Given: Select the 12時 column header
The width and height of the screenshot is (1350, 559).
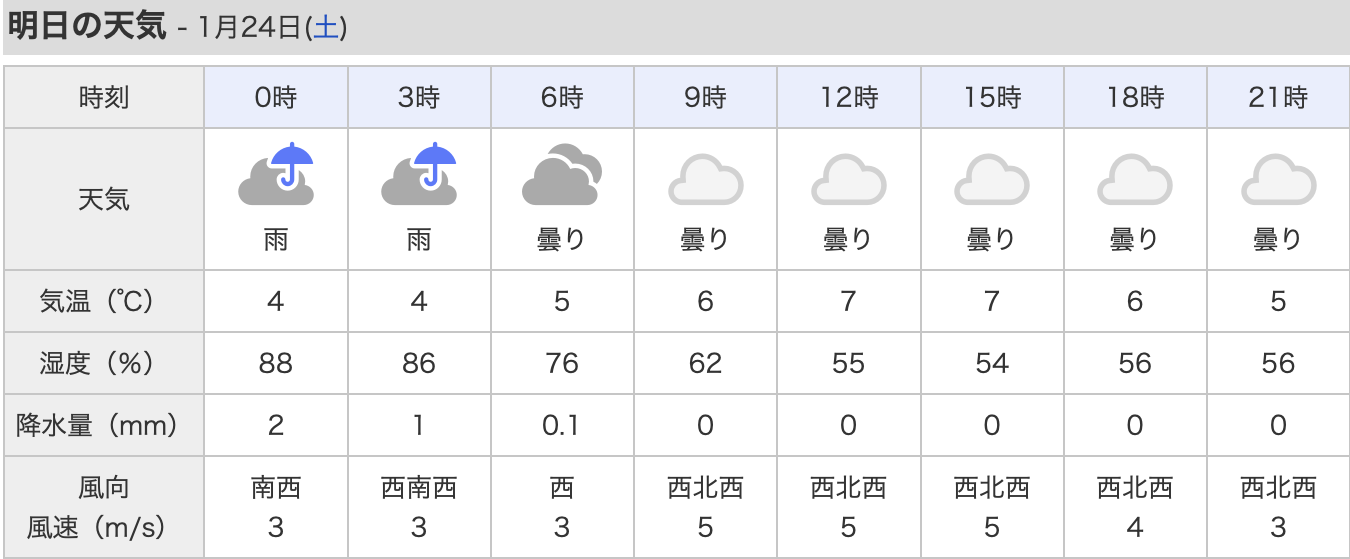Looking at the screenshot, I should [848, 98].
